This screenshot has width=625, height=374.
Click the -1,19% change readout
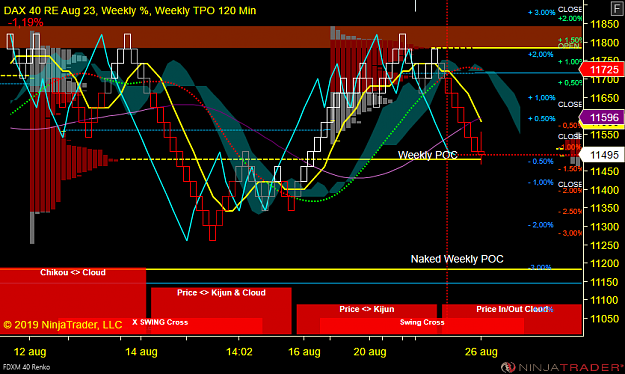pos(25,23)
